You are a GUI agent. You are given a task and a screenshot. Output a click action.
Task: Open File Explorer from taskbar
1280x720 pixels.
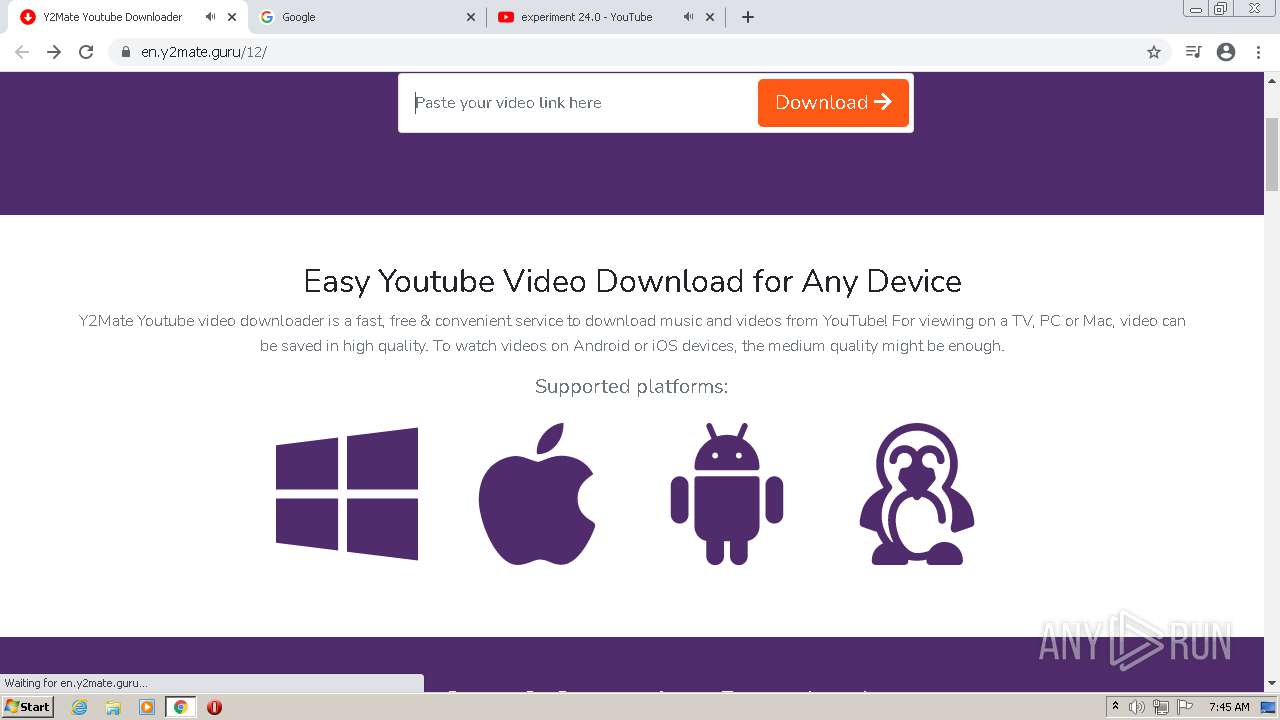tap(113, 707)
